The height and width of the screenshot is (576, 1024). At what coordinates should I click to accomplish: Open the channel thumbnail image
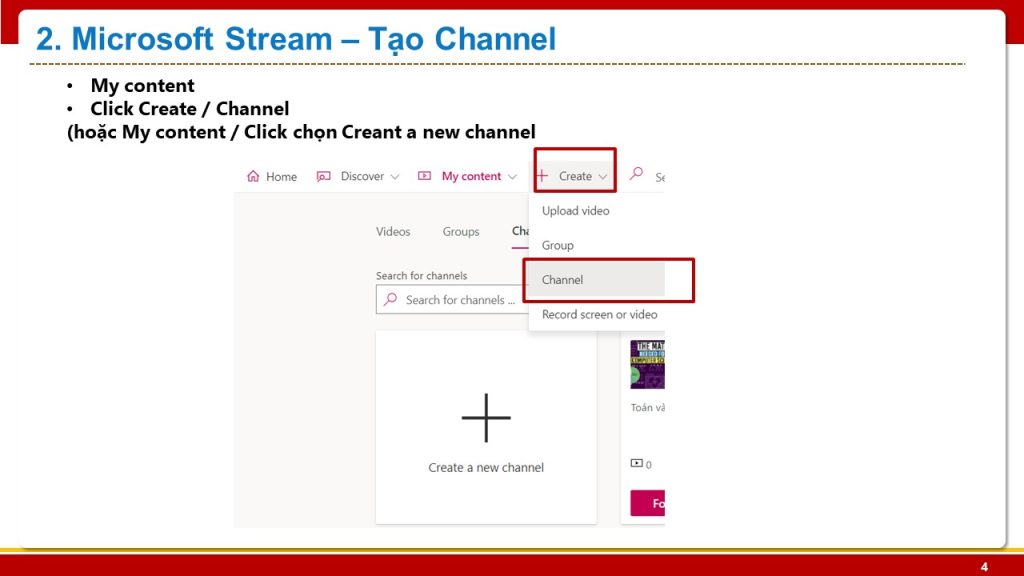click(x=647, y=364)
